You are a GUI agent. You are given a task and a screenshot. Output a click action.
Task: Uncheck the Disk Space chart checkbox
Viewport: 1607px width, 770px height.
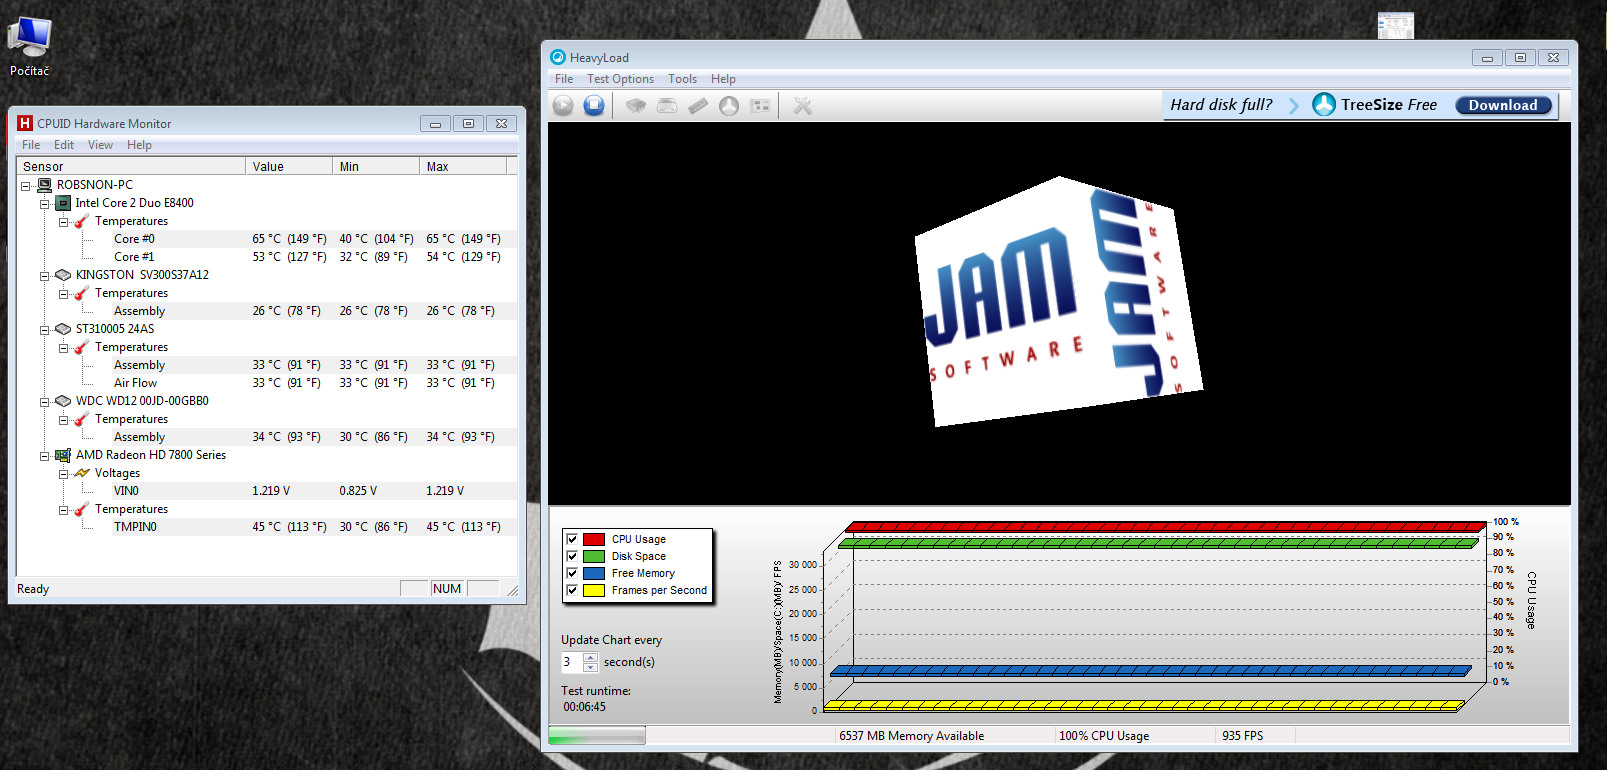click(x=572, y=556)
